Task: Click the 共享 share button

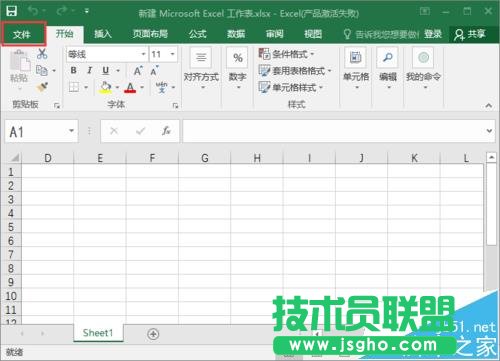Action: [470, 34]
